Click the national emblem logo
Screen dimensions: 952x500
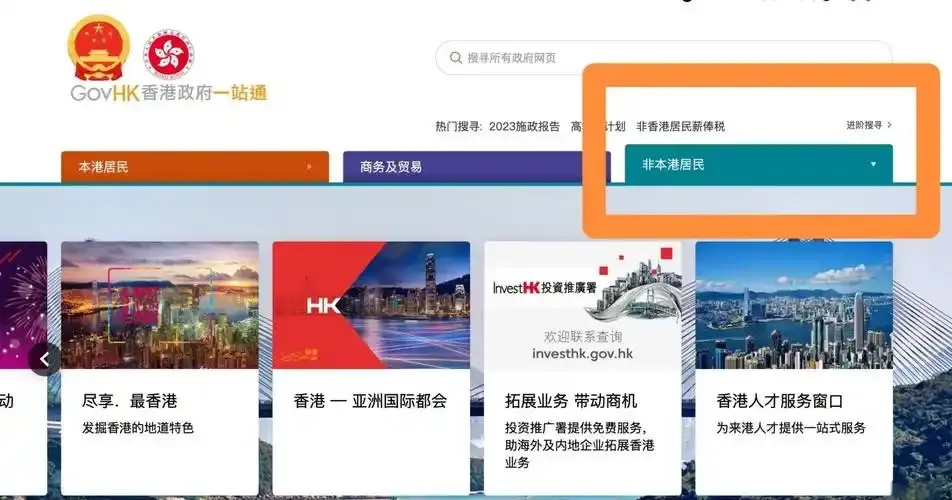click(x=98, y=49)
